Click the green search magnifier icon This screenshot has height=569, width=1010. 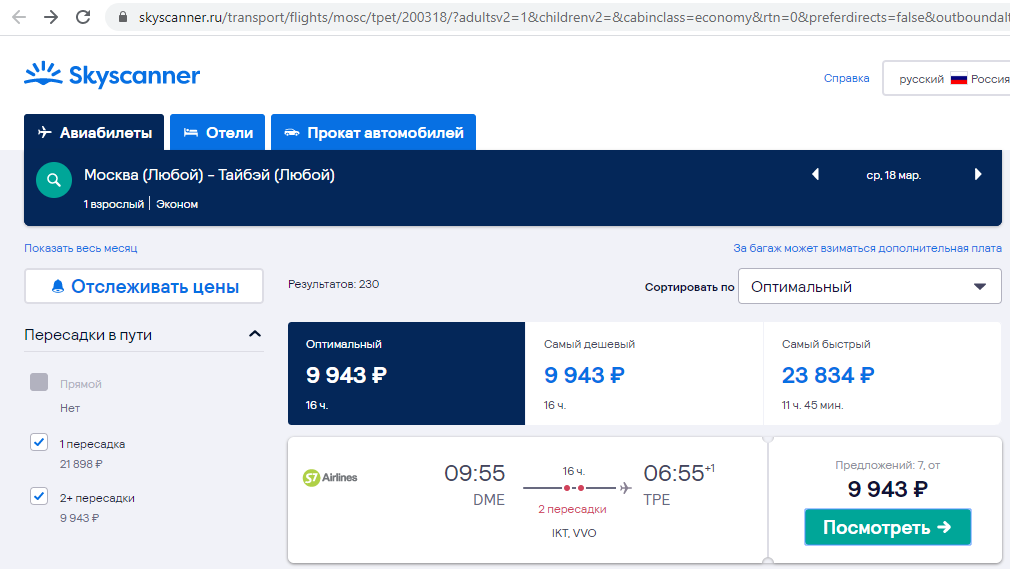54,180
